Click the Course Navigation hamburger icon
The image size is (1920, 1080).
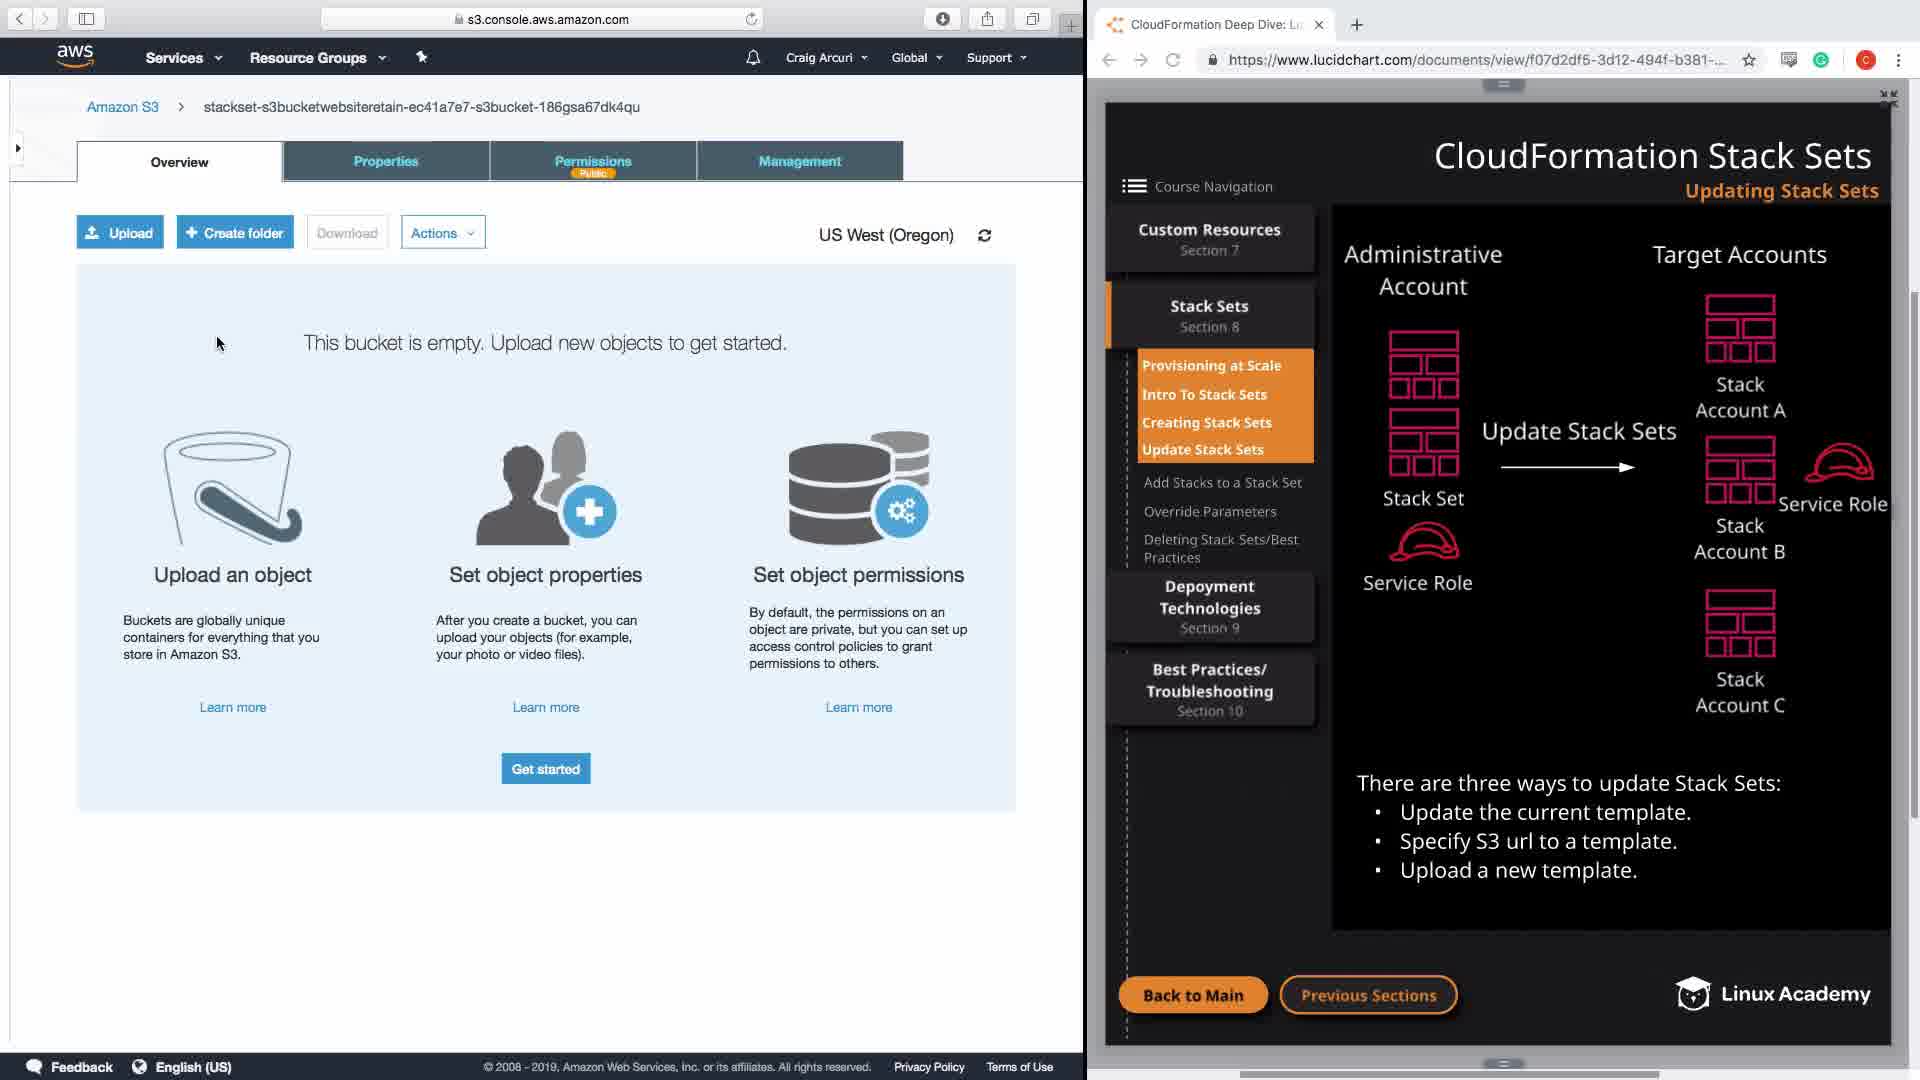pos(1134,186)
